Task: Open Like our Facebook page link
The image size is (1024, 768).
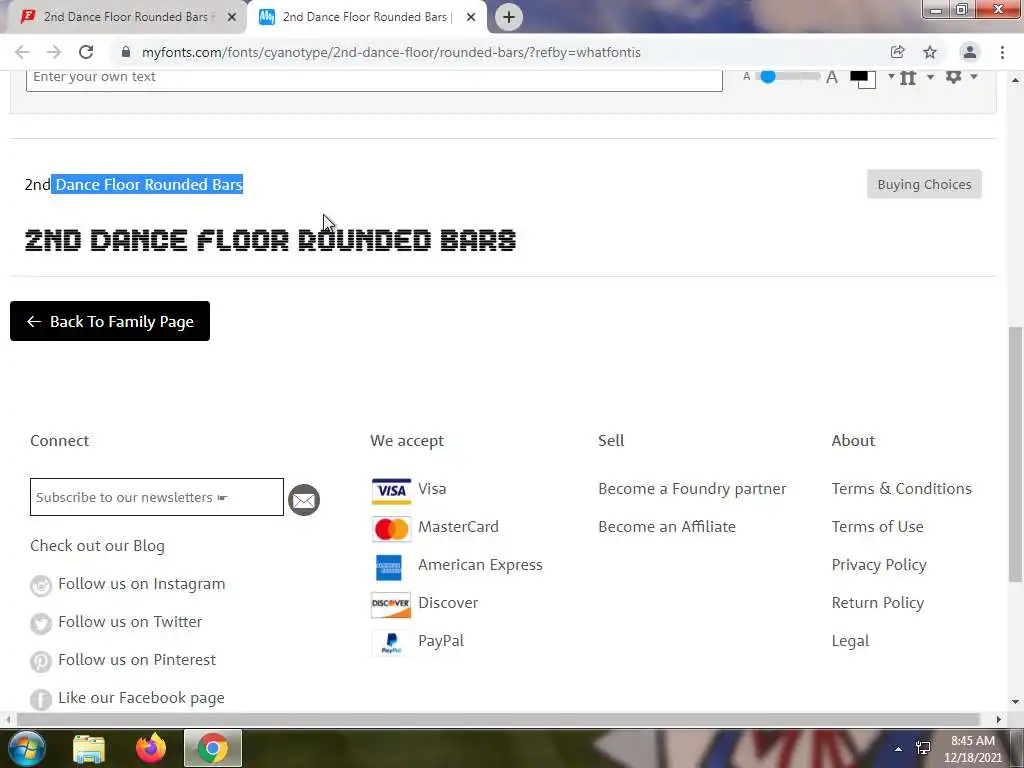Action: [x=141, y=697]
